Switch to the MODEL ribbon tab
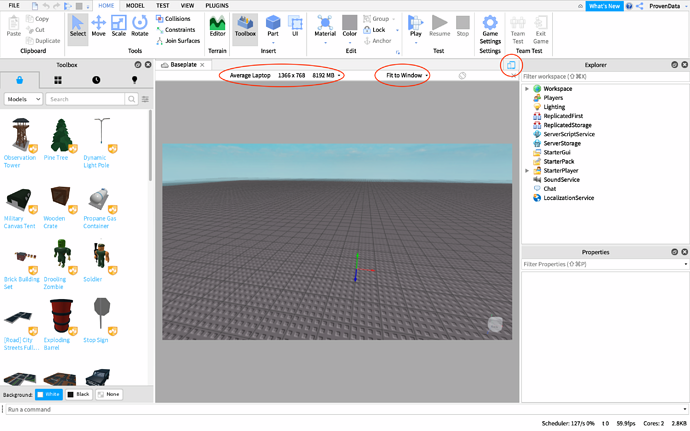 tap(135, 6)
